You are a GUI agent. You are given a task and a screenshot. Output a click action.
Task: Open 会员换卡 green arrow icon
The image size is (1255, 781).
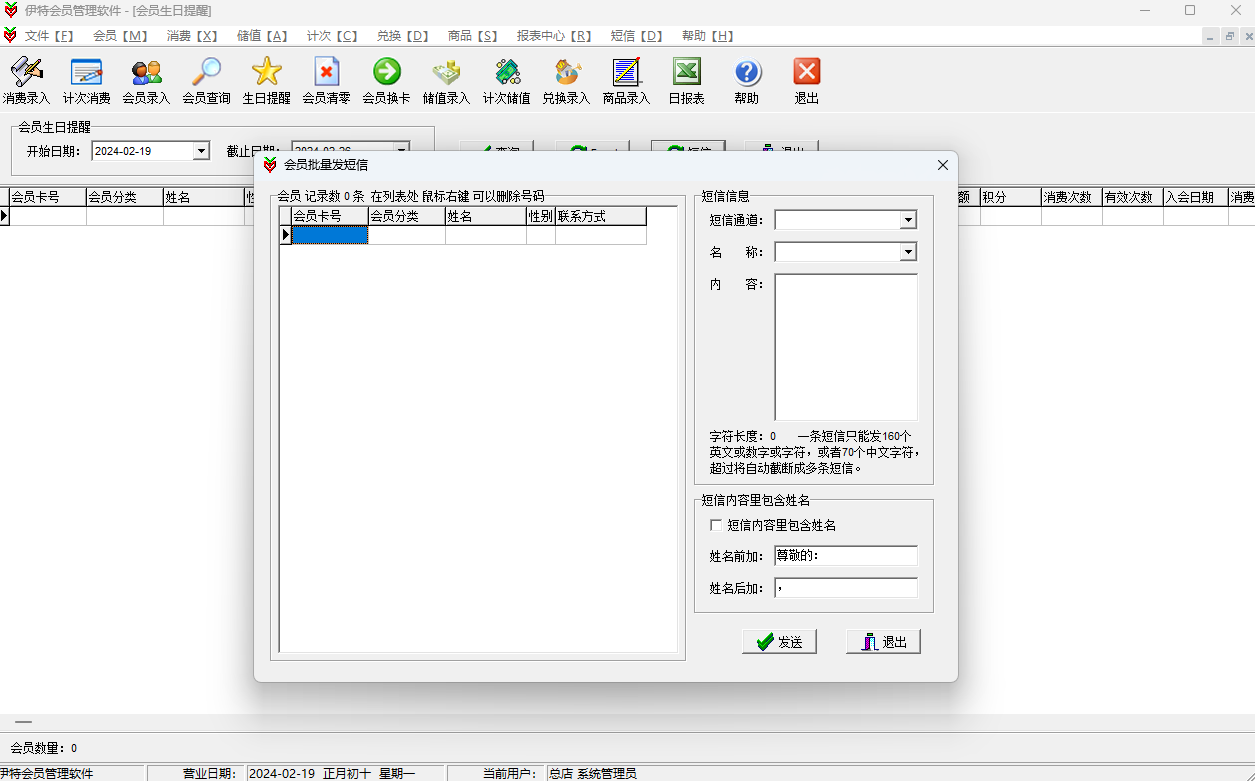pyautogui.click(x=386, y=81)
